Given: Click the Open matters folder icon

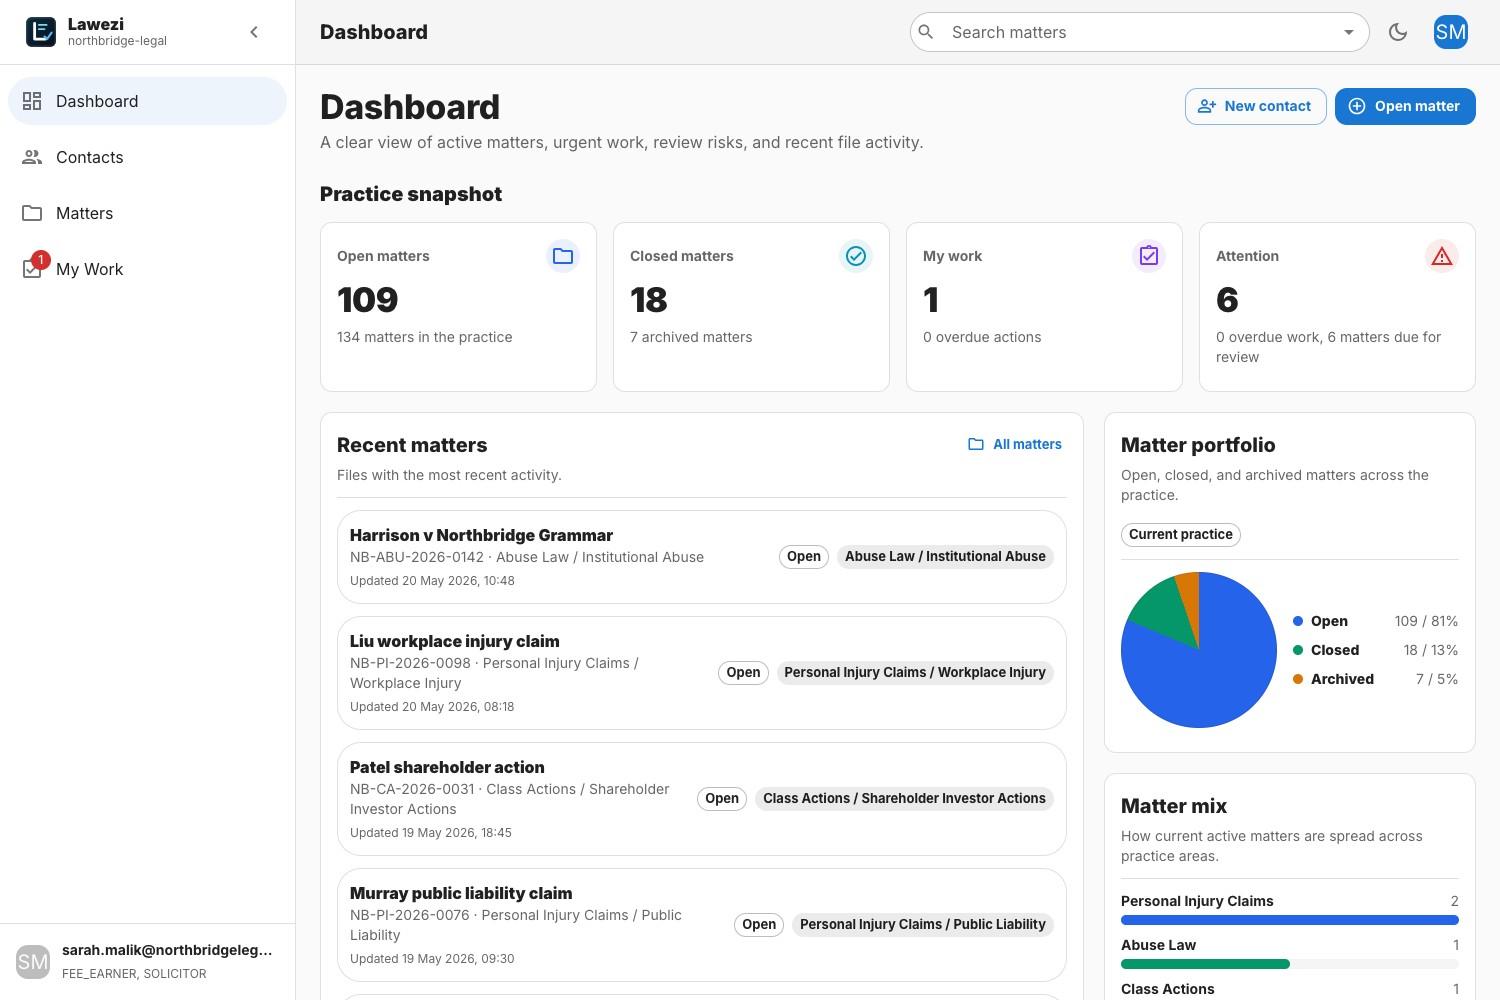Looking at the screenshot, I should tap(563, 256).
